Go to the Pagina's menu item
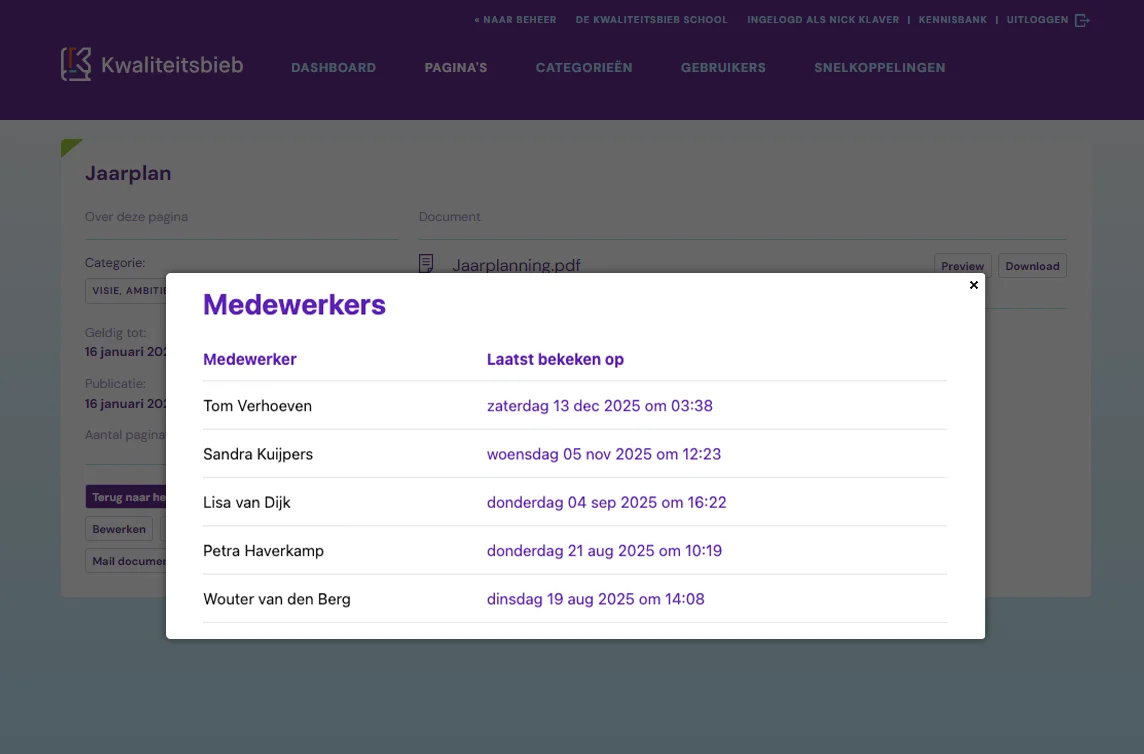The width and height of the screenshot is (1144, 754). click(456, 67)
